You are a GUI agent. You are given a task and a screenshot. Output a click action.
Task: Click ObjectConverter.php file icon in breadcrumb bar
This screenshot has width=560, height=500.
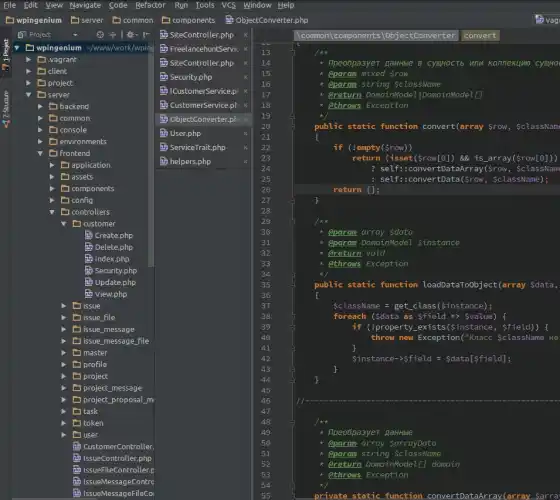point(229,20)
